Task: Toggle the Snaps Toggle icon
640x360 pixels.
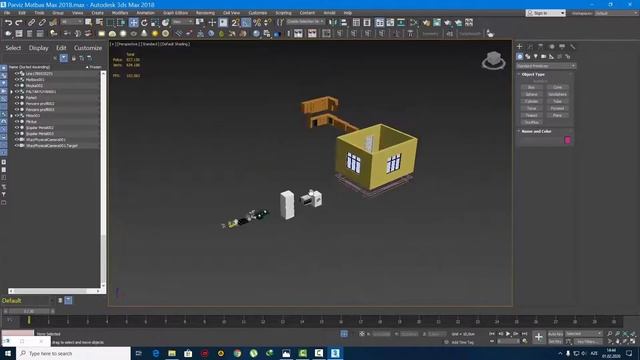Action: [x=236, y=23]
